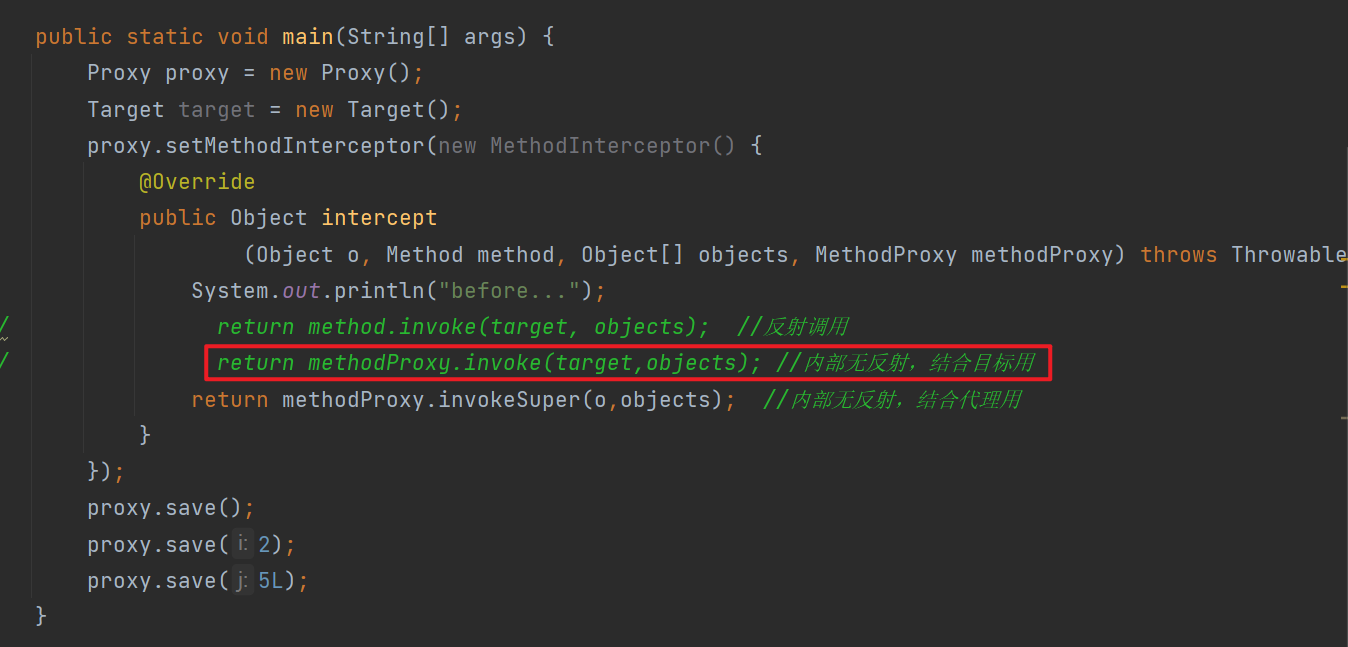
Task: Click the greyed unused 'target' variable
Action: tap(217, 110)
